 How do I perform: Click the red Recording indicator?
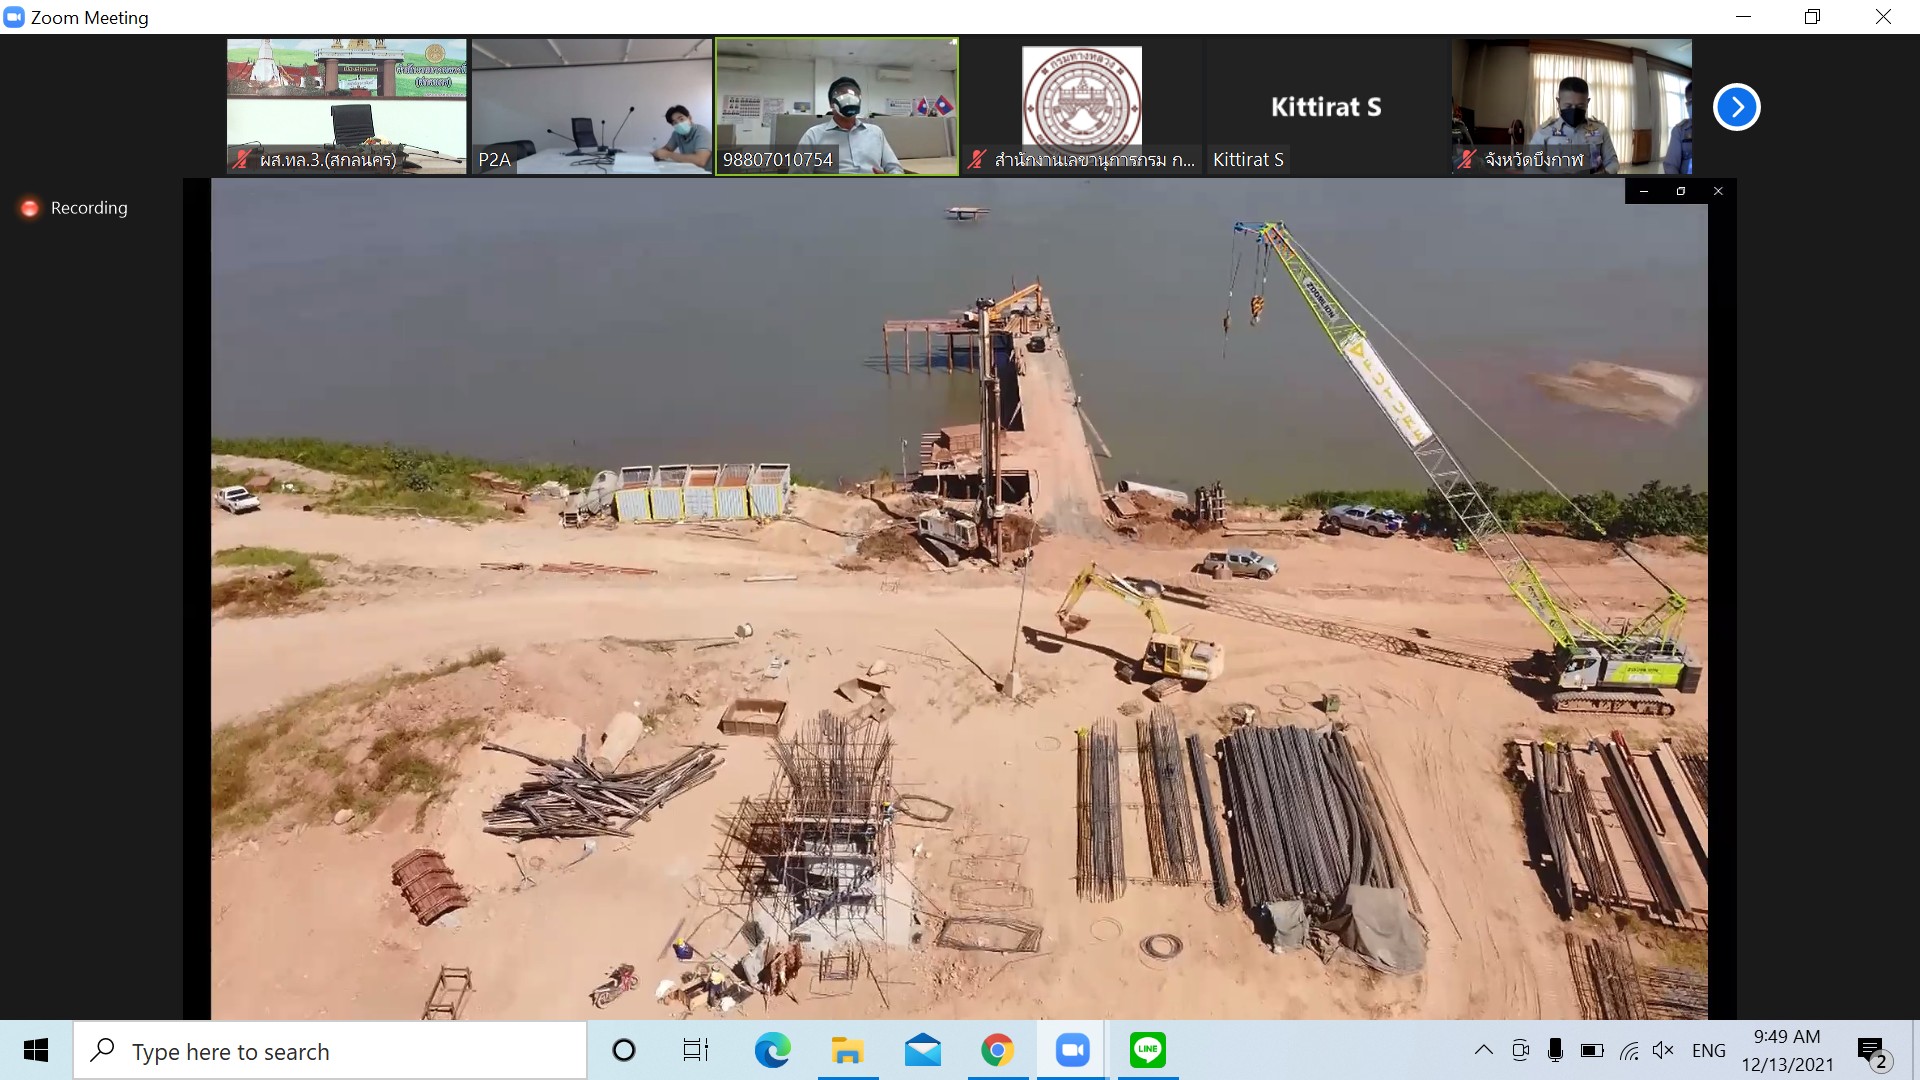[30, 208]
